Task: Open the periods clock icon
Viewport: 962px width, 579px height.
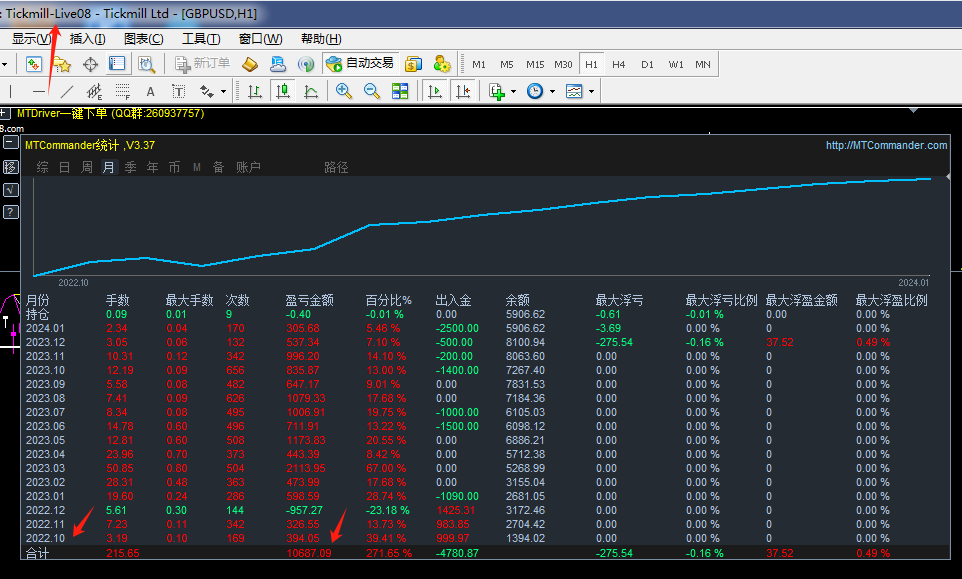Action: pos(535,92)
